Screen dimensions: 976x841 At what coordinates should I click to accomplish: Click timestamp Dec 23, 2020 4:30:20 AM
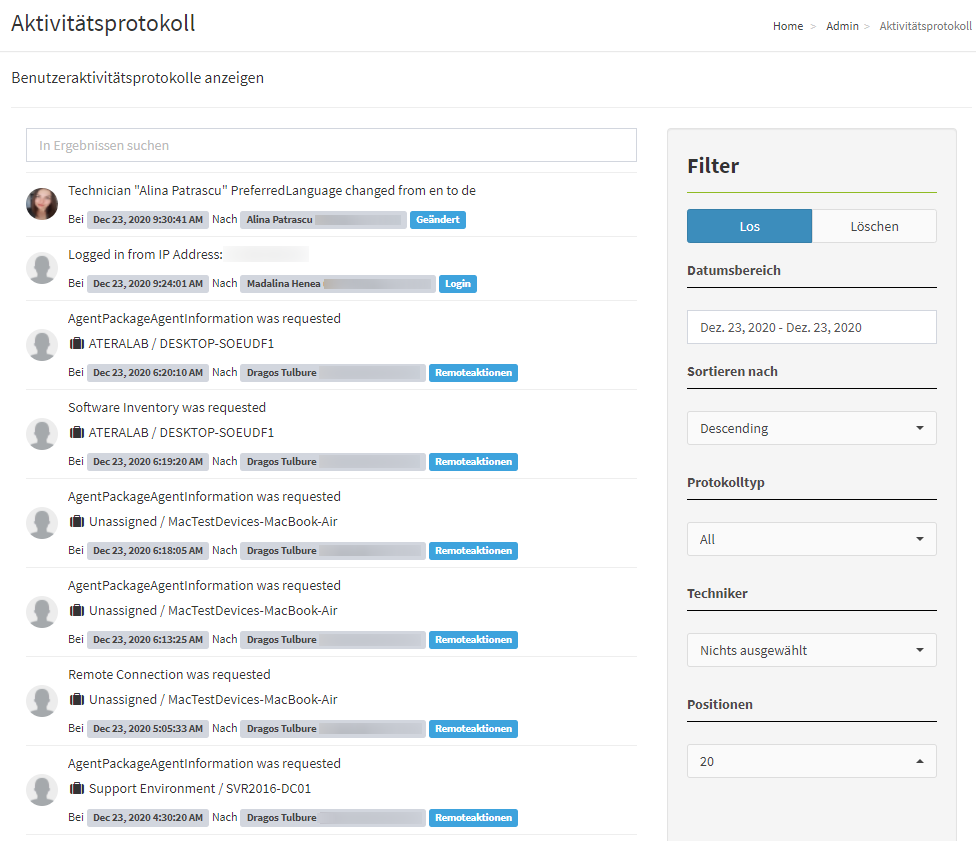click(148, 818)
